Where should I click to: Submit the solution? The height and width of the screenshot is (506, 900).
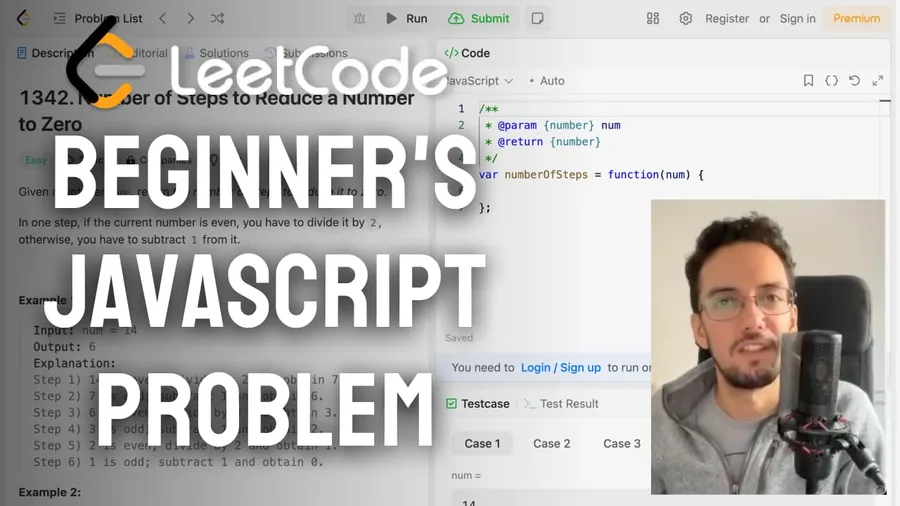pos(479,18)
